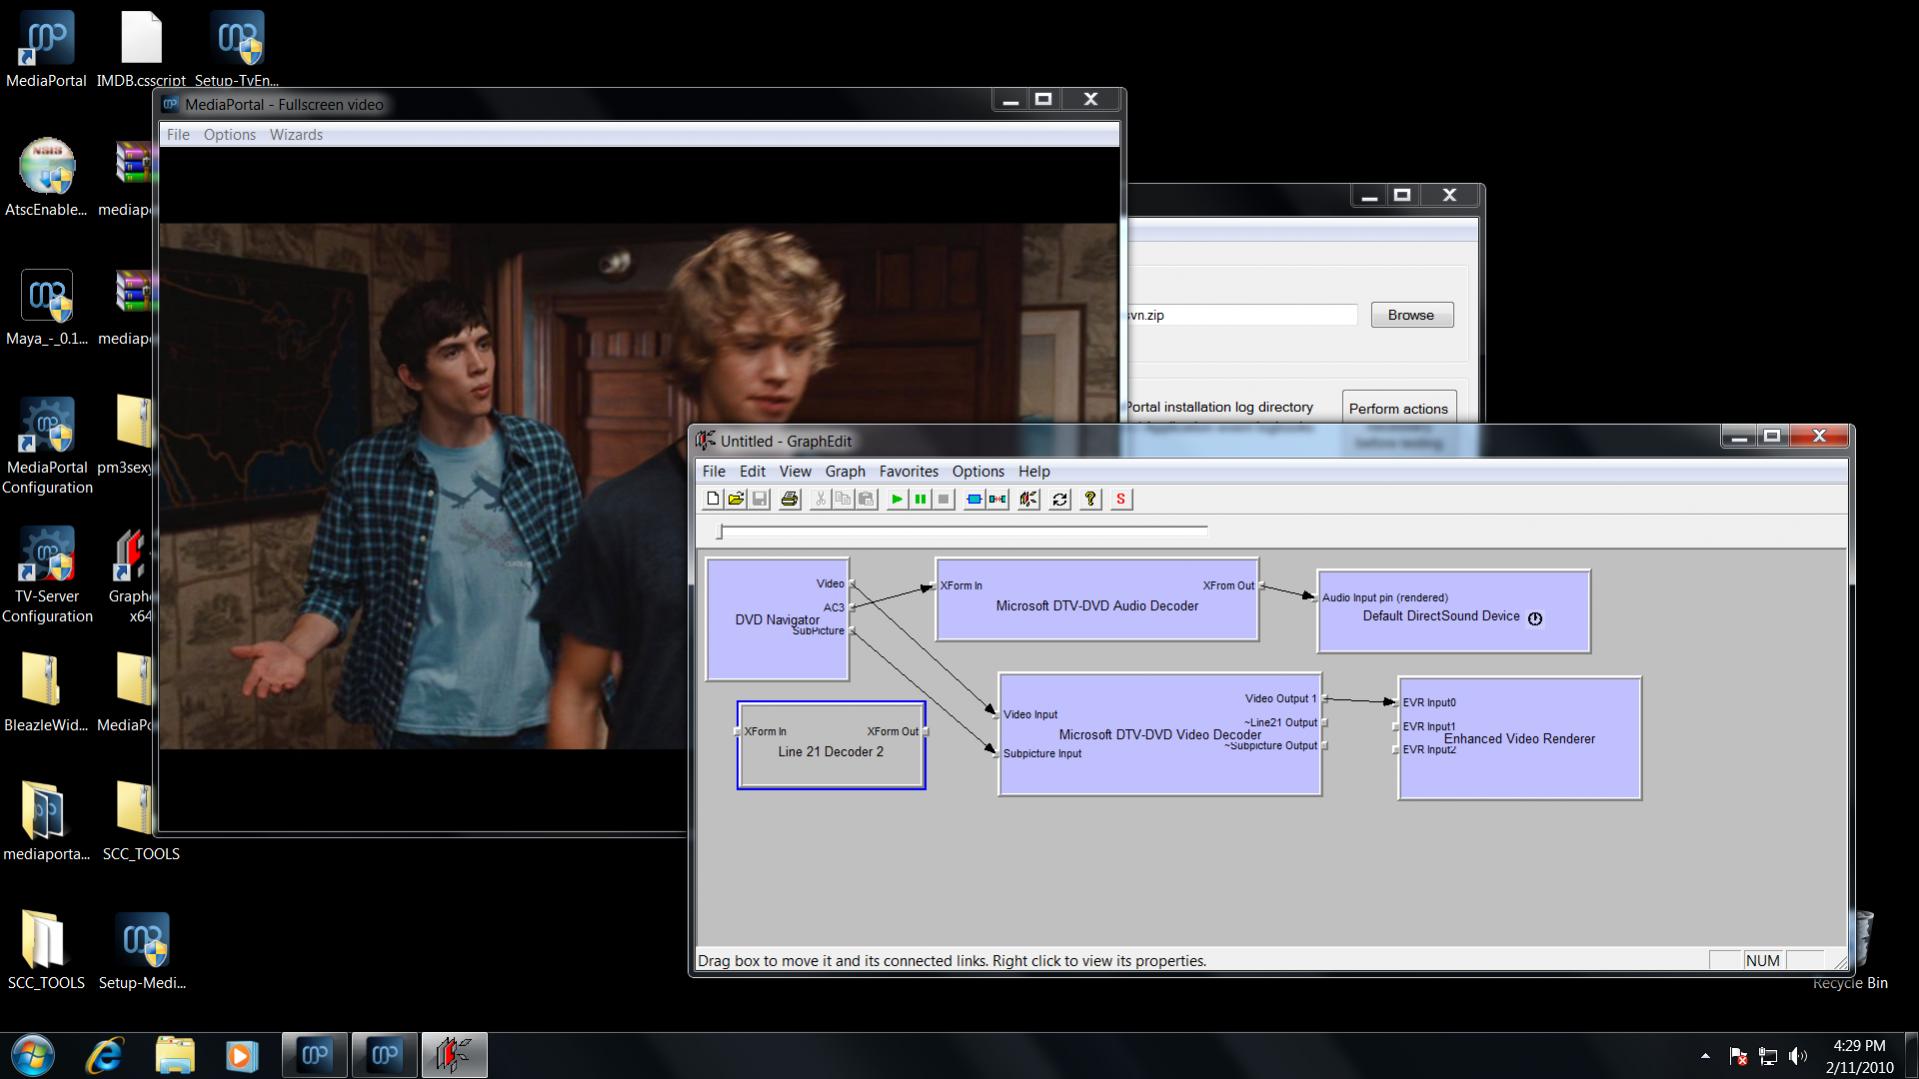Open the Wizards menu in MediaPortal
Viewport: 1919px width, 1079px height.
point(296,135)
